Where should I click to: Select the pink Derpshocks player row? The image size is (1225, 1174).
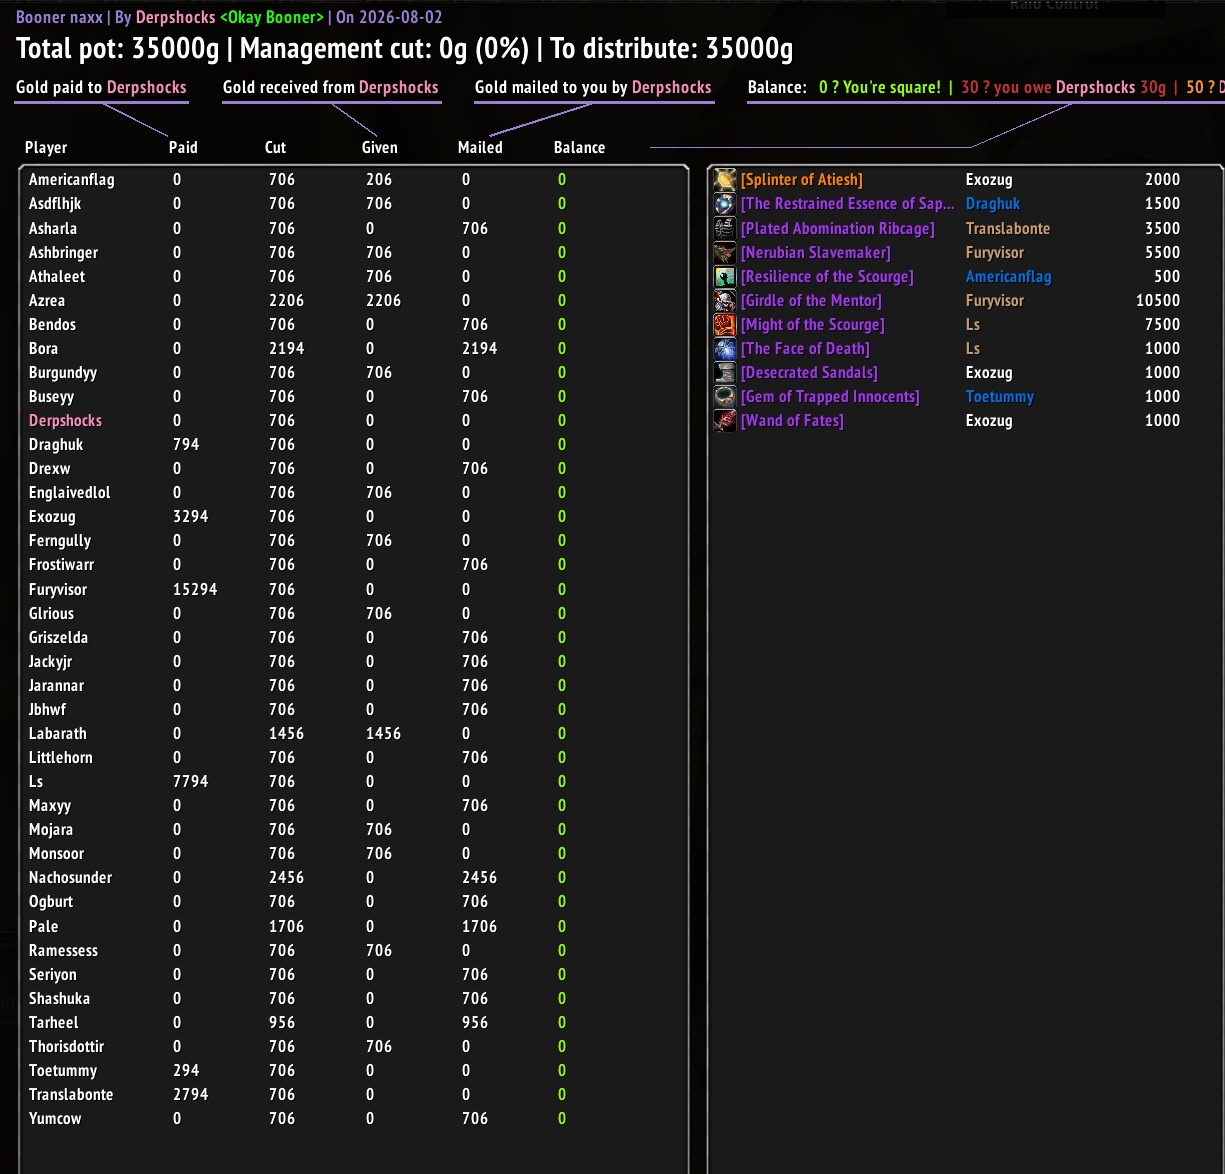[353, 420]
